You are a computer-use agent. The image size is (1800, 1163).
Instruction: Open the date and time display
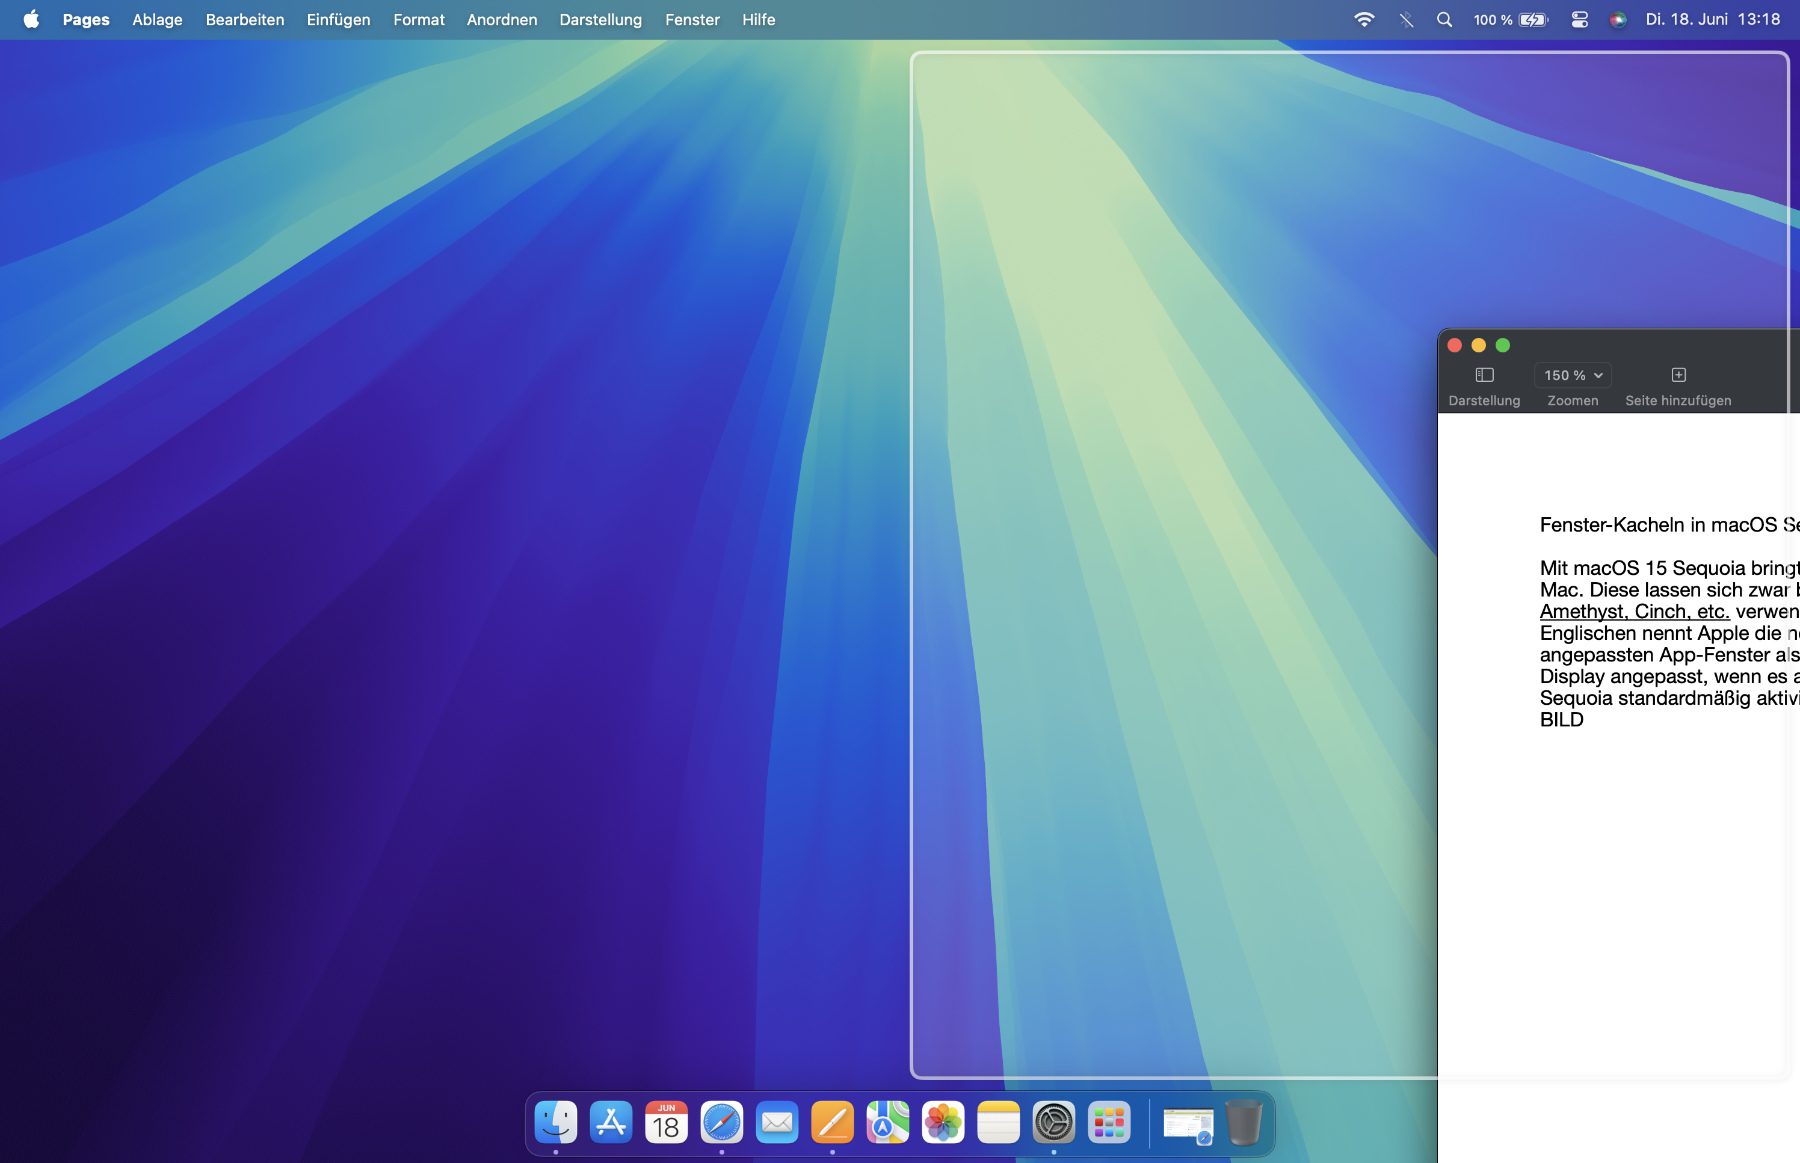point(1712,20)
